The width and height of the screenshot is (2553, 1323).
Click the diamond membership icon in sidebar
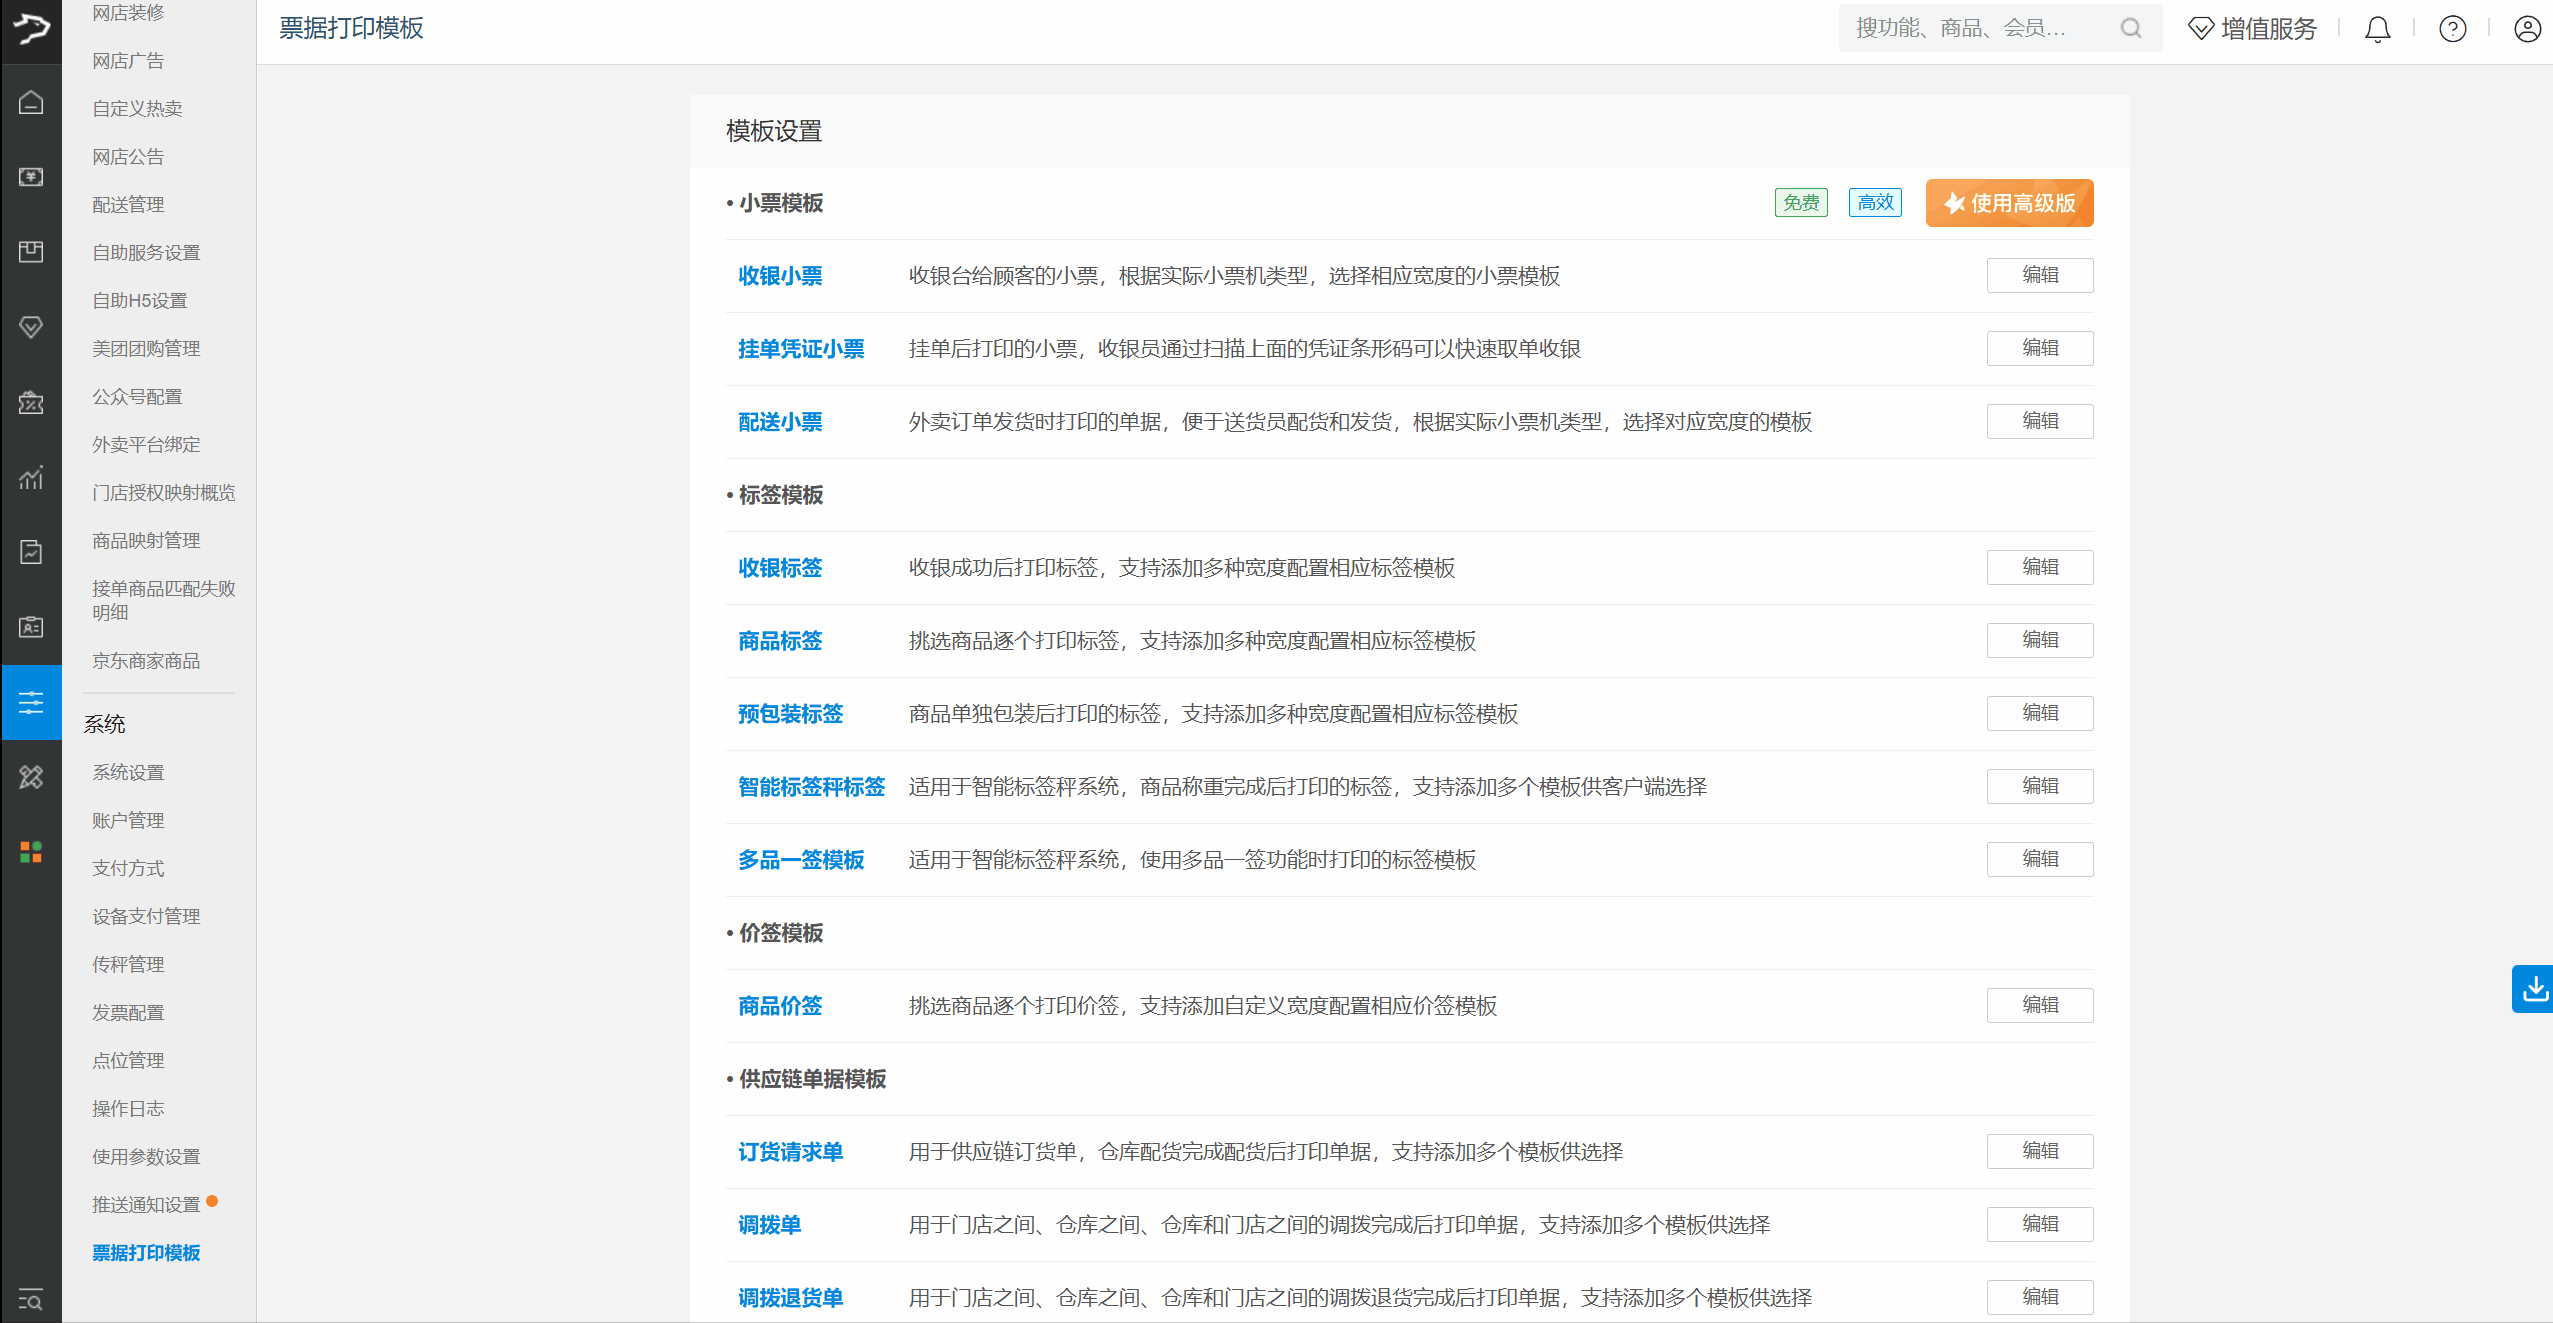(31, 327)
